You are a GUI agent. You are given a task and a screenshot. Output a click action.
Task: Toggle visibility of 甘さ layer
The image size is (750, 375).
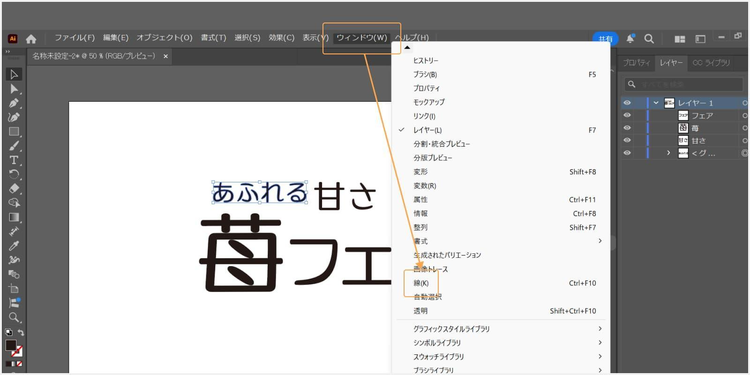[x=627, y=140]
